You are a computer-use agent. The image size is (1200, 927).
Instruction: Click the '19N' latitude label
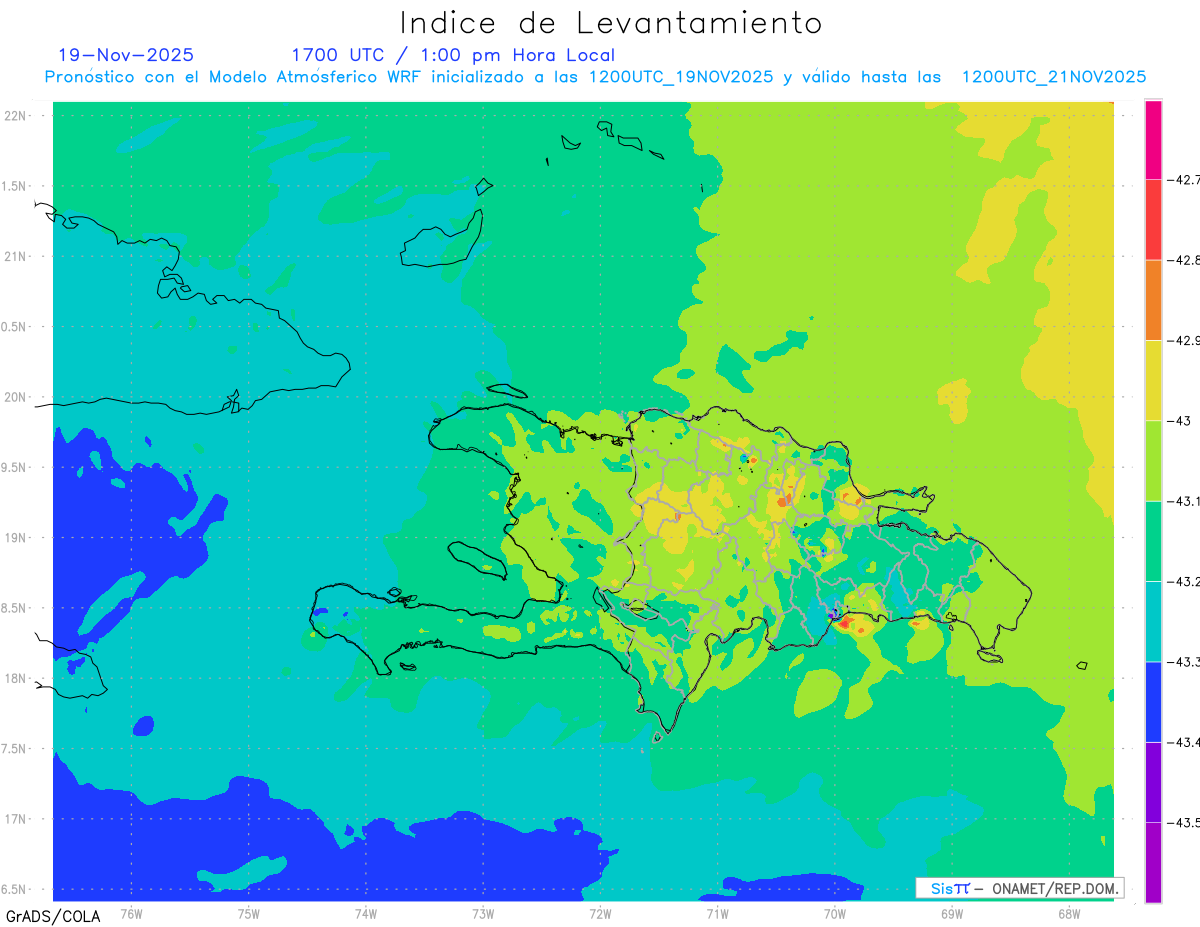(16, 537)
